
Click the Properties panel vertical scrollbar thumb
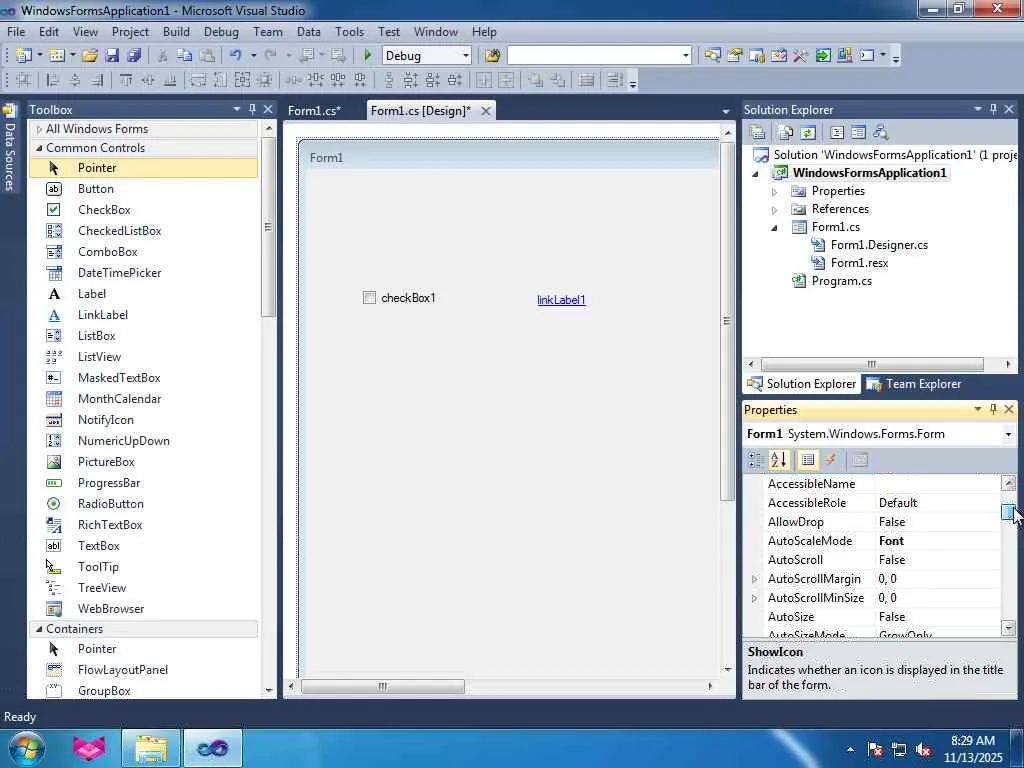tap(1008, 513)
